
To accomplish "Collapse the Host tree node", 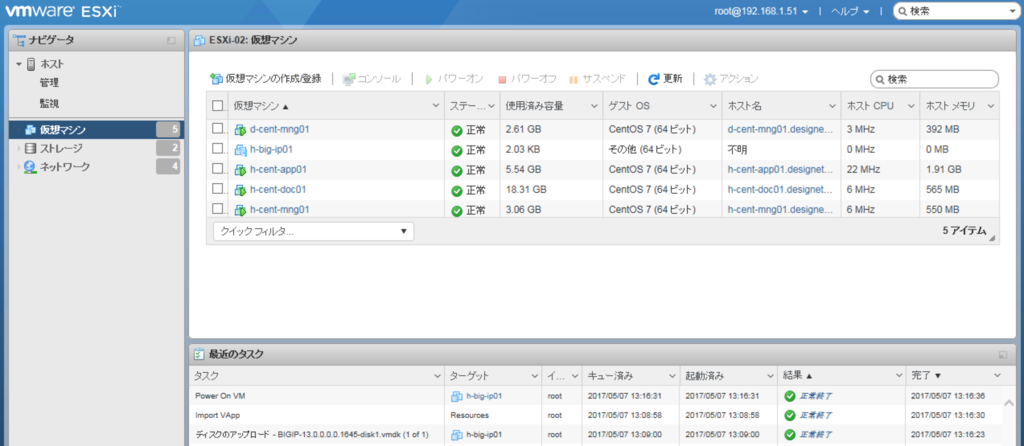I will click(19, 64).
